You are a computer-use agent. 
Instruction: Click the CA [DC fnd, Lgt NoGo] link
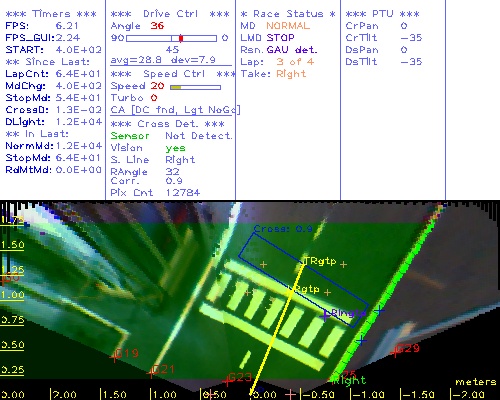(175, 110)
